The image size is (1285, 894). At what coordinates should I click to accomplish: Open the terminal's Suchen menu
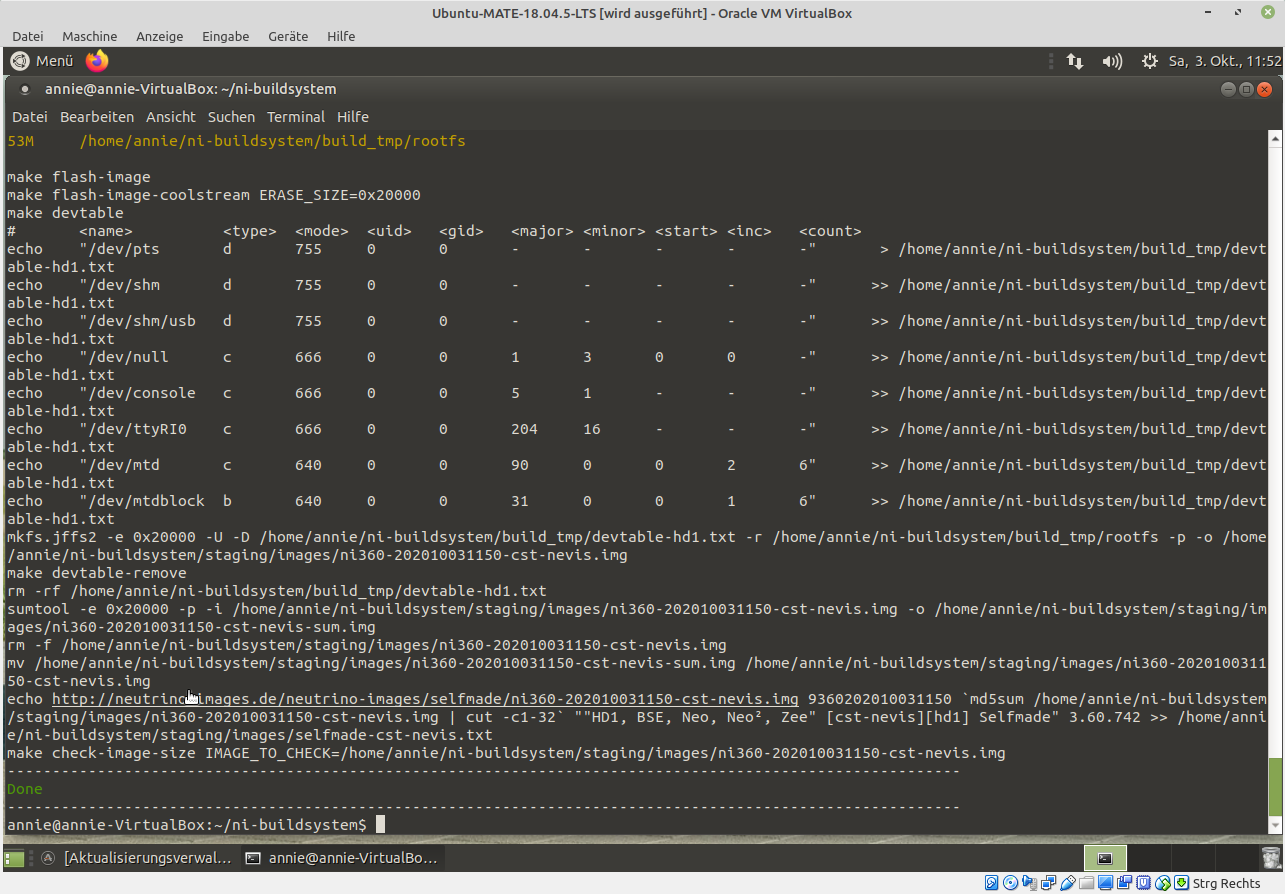pos(231,117)
